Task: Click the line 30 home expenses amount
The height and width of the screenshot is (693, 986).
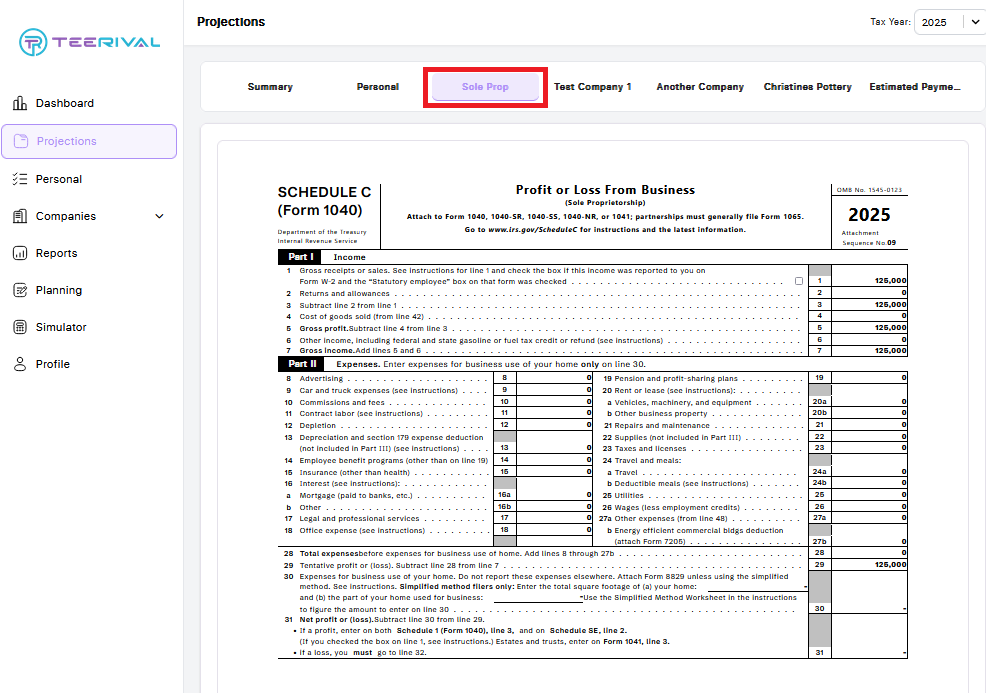Action: (x=870, y=609)
